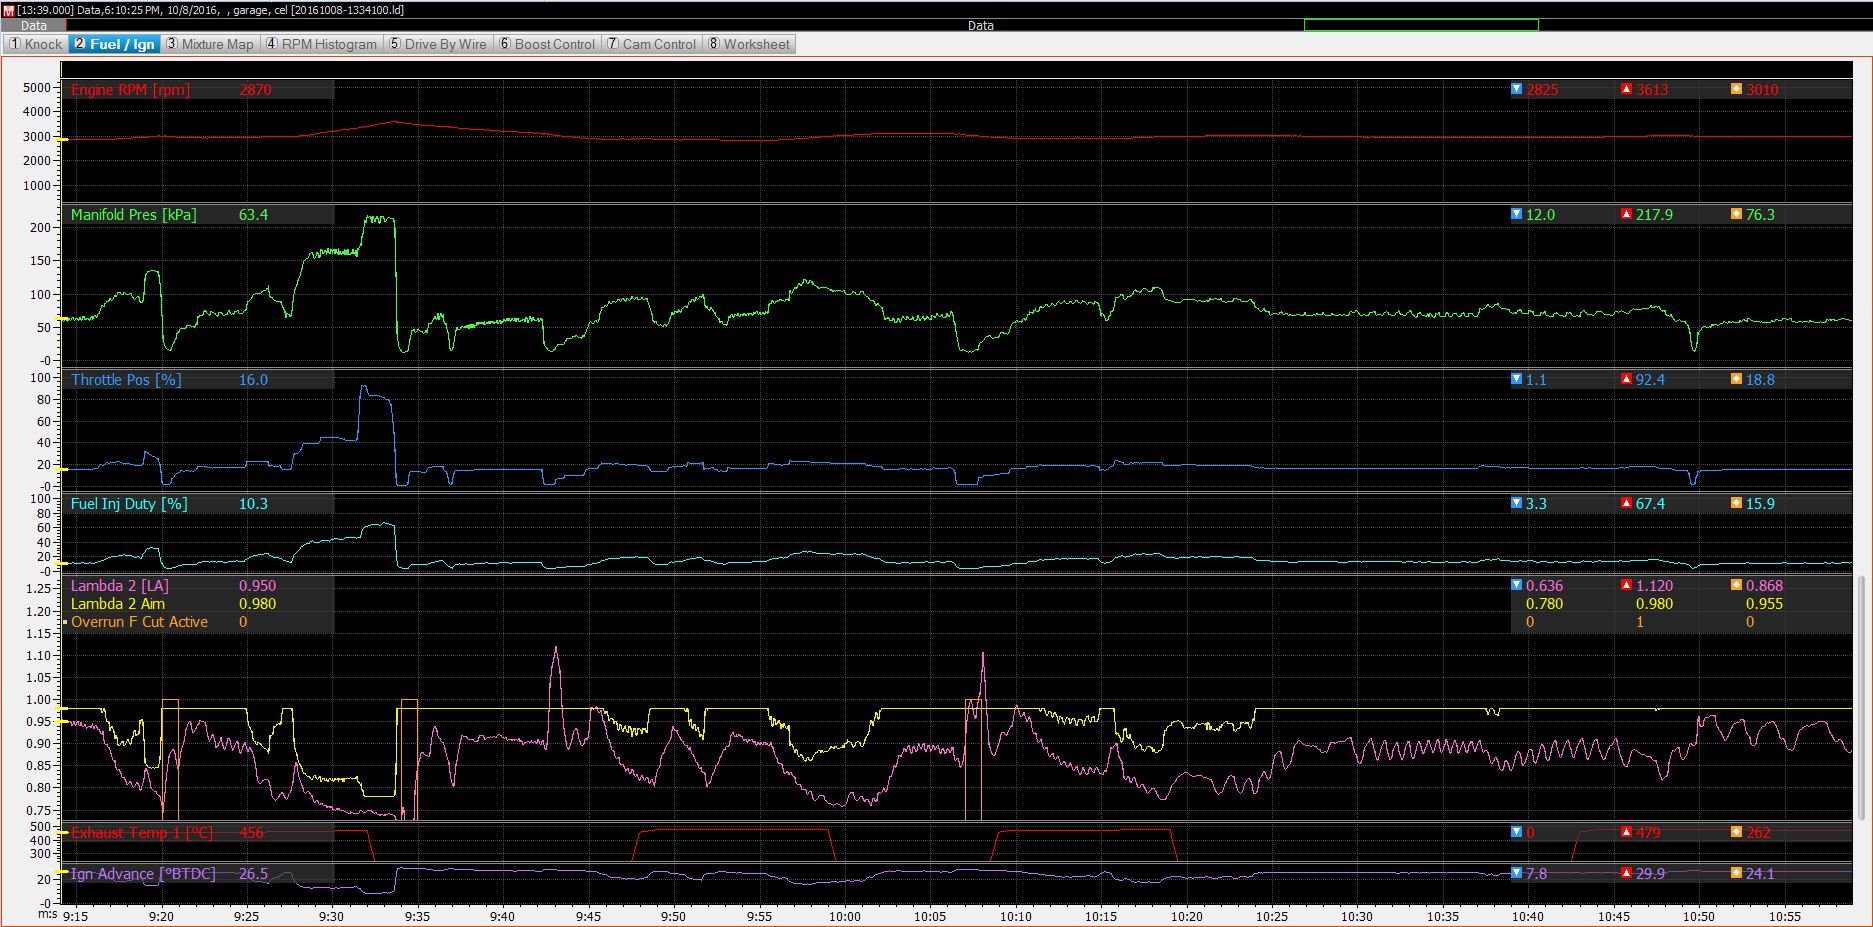Click the Manifold Pres maximum icon
This screenshot has width=1873, height=927.
pos(1626,214)
